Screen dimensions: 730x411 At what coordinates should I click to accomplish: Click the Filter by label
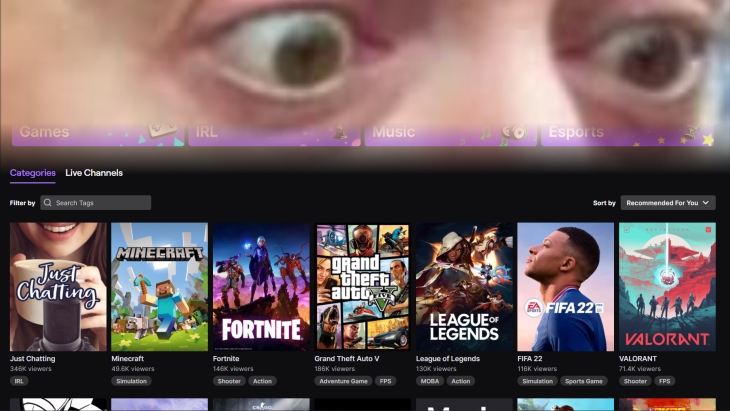pos(22,203)
